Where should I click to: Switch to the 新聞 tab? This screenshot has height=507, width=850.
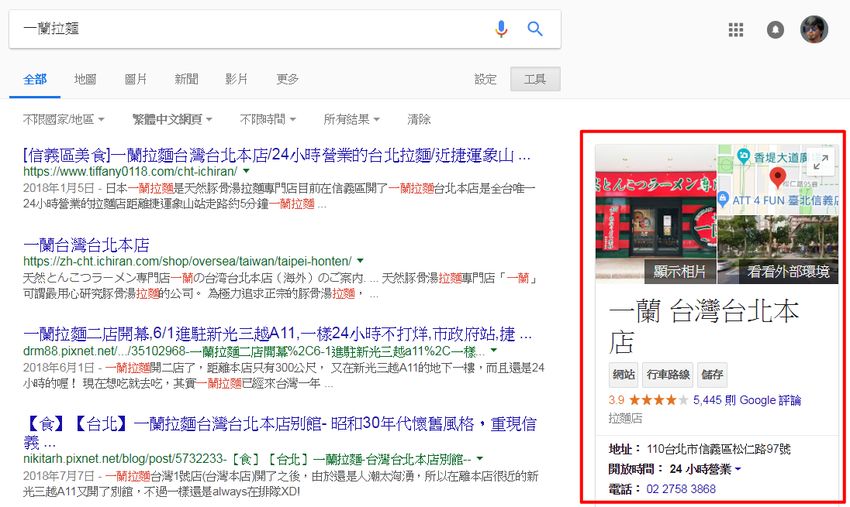click(186, 79)
